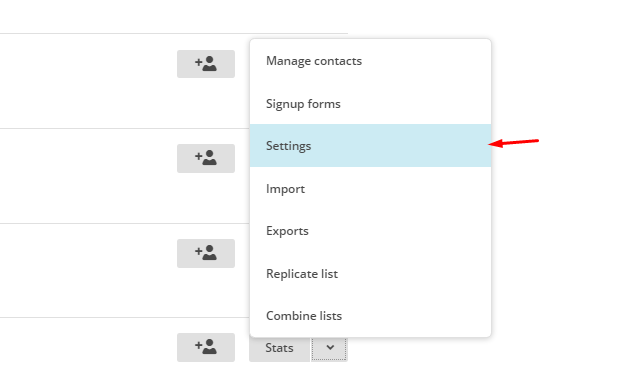
Task: Click the add contact icon in the second row
Action: 206,158
